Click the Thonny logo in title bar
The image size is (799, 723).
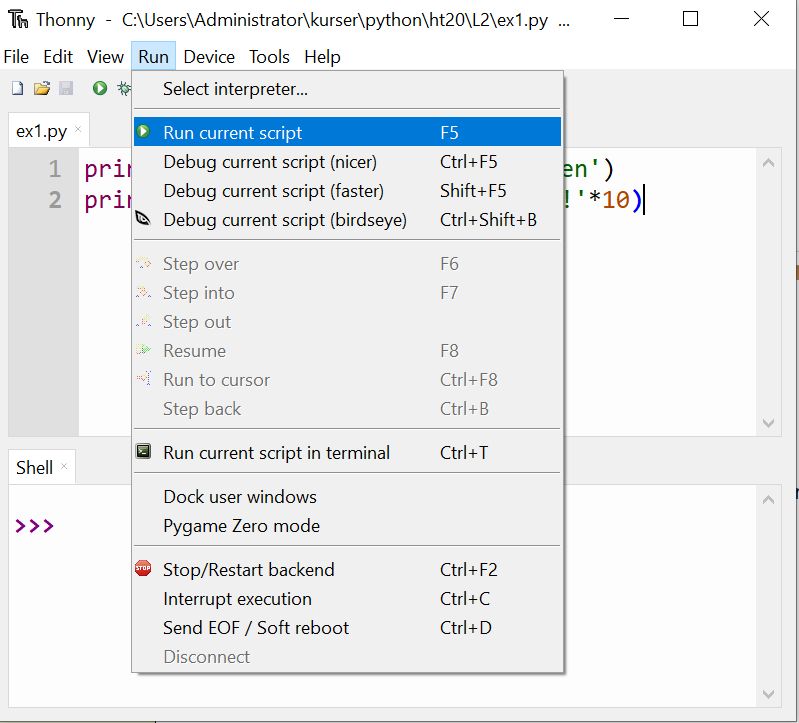(18, 19)
